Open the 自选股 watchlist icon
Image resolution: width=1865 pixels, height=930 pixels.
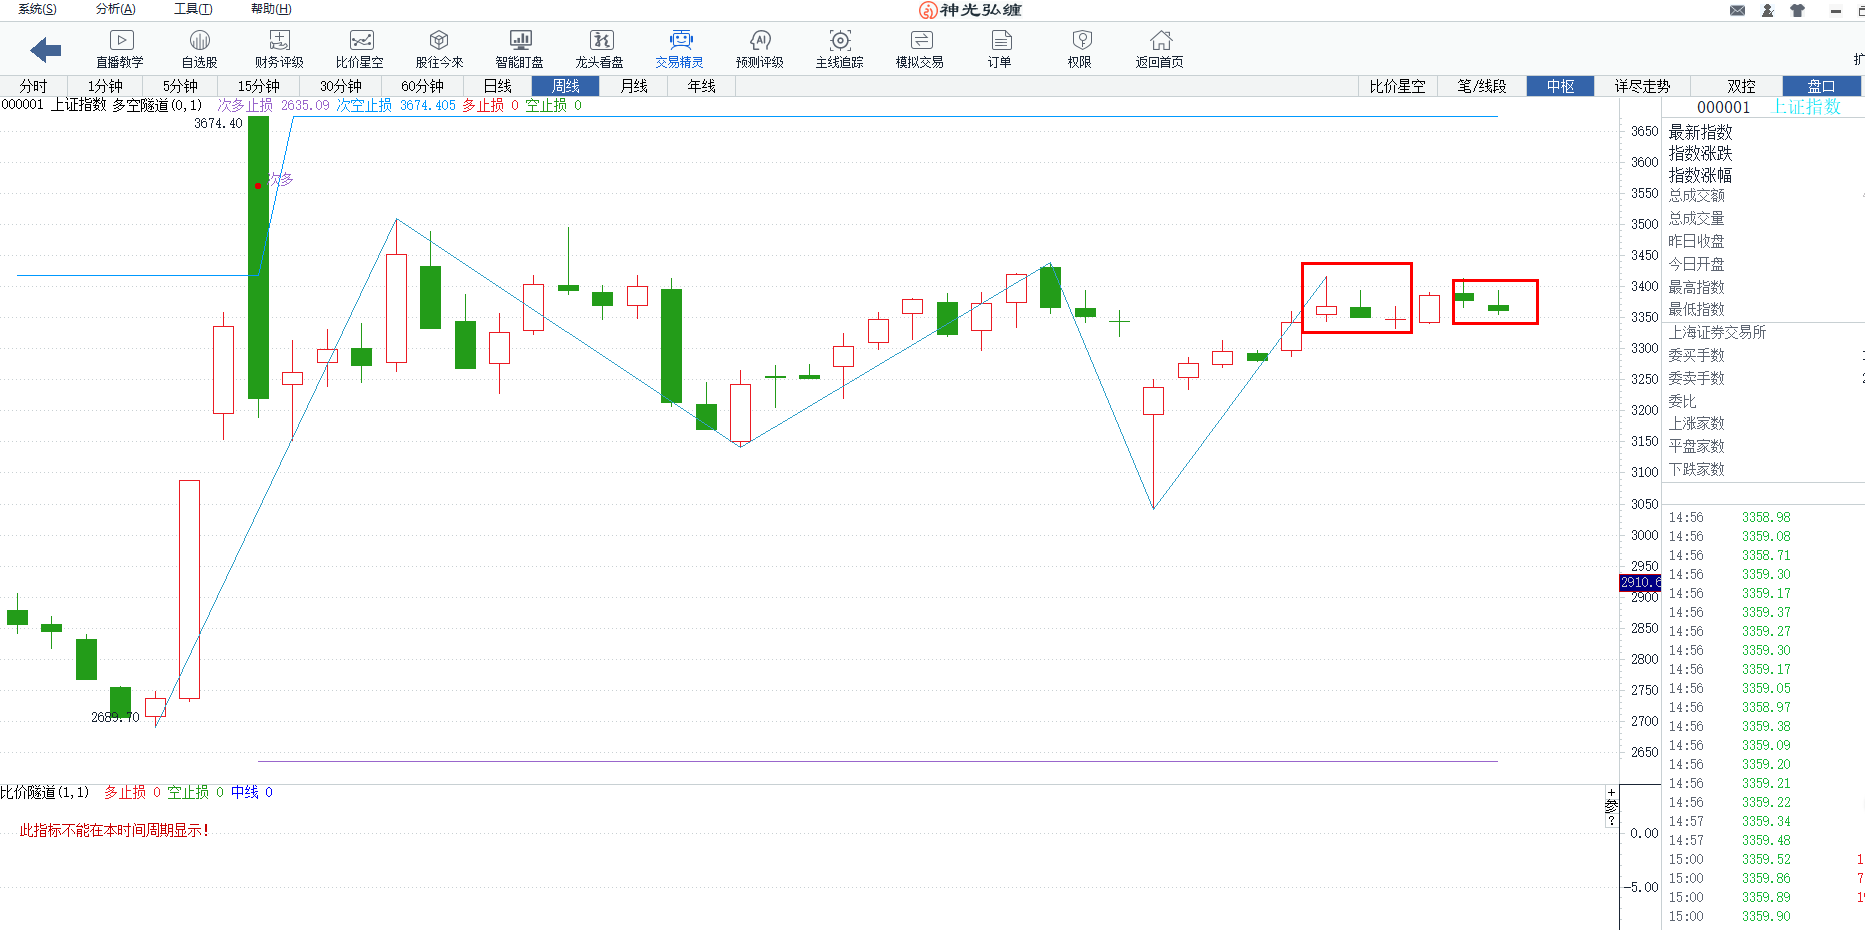point(199,48)
